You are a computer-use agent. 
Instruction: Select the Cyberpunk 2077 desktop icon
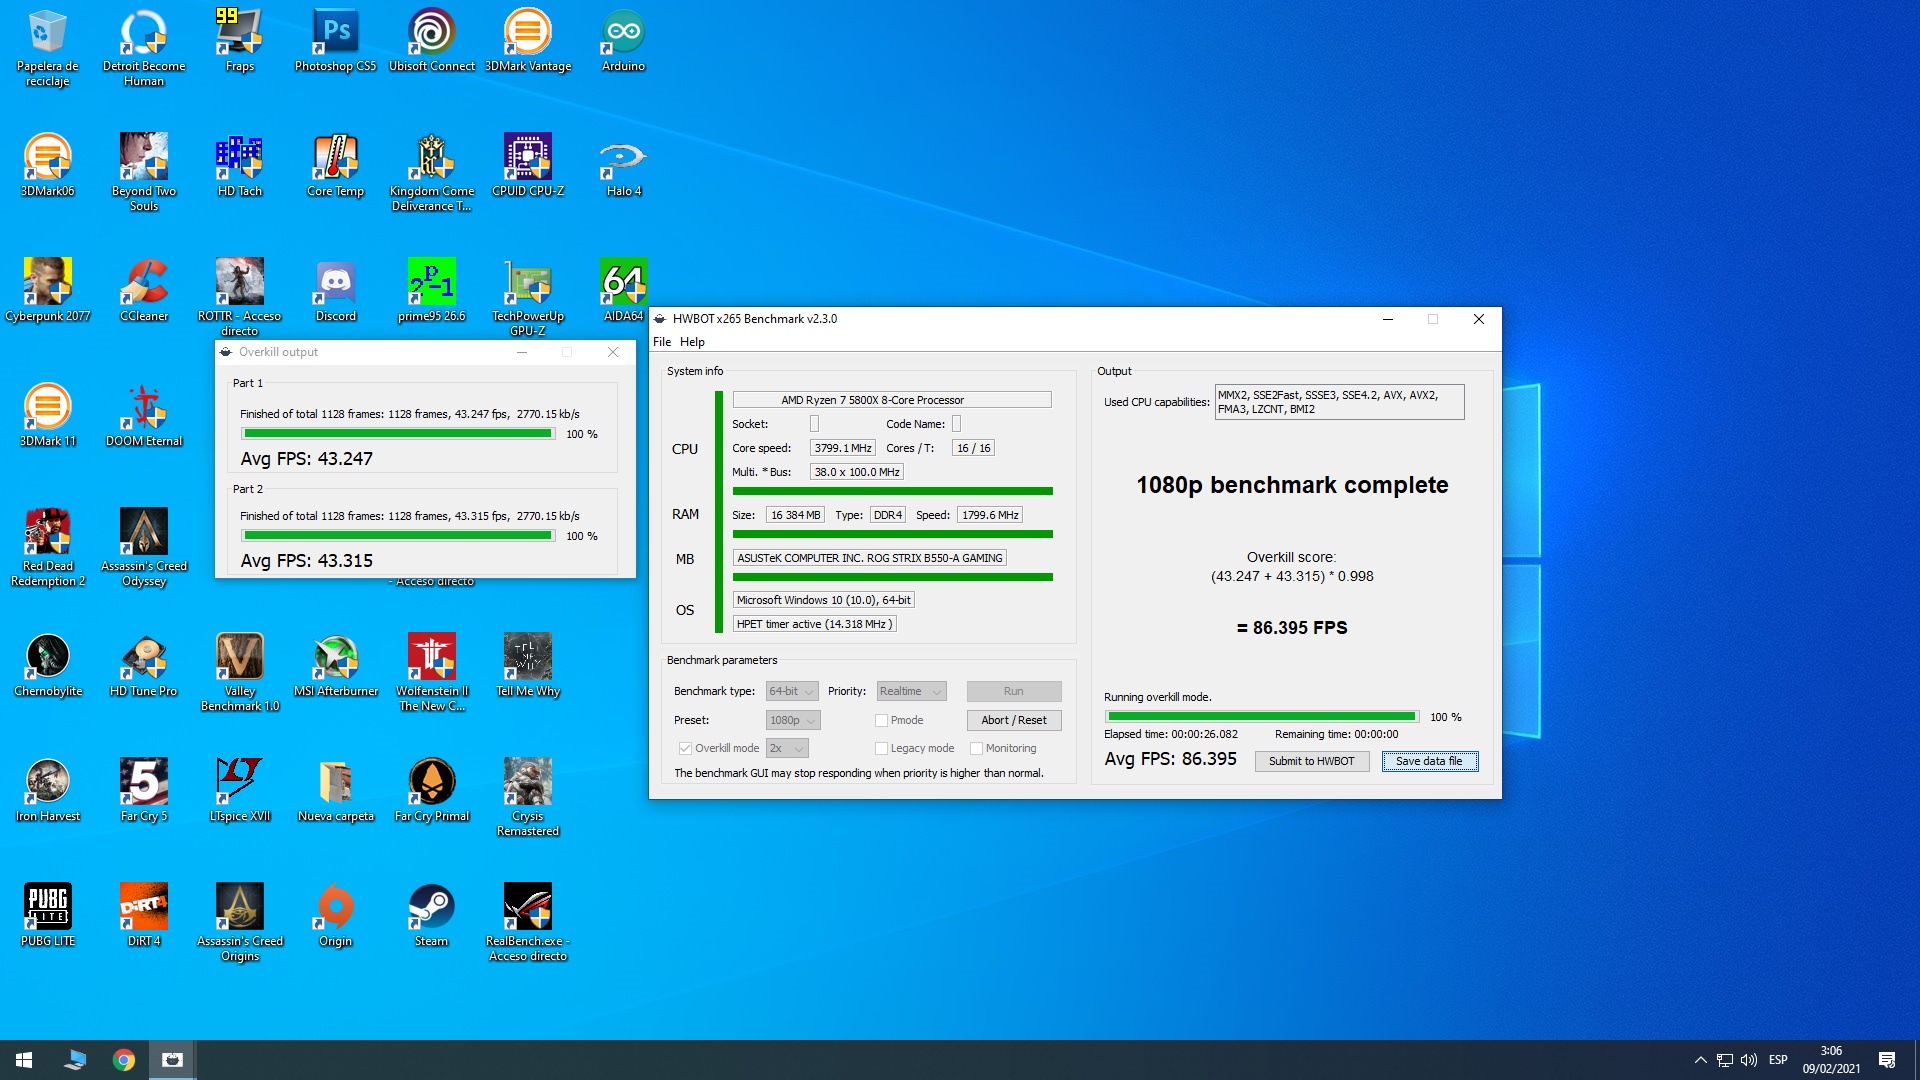coord(48,291)
